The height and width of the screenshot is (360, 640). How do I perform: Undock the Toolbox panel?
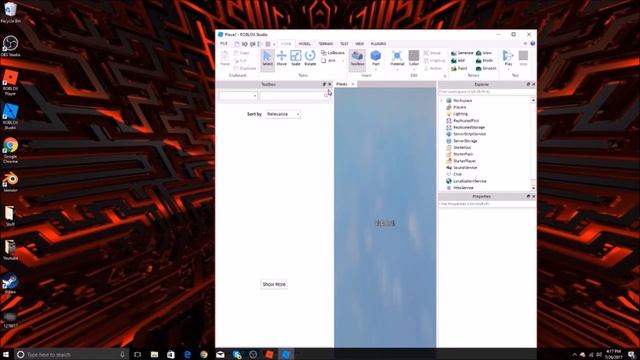point(324,84)
